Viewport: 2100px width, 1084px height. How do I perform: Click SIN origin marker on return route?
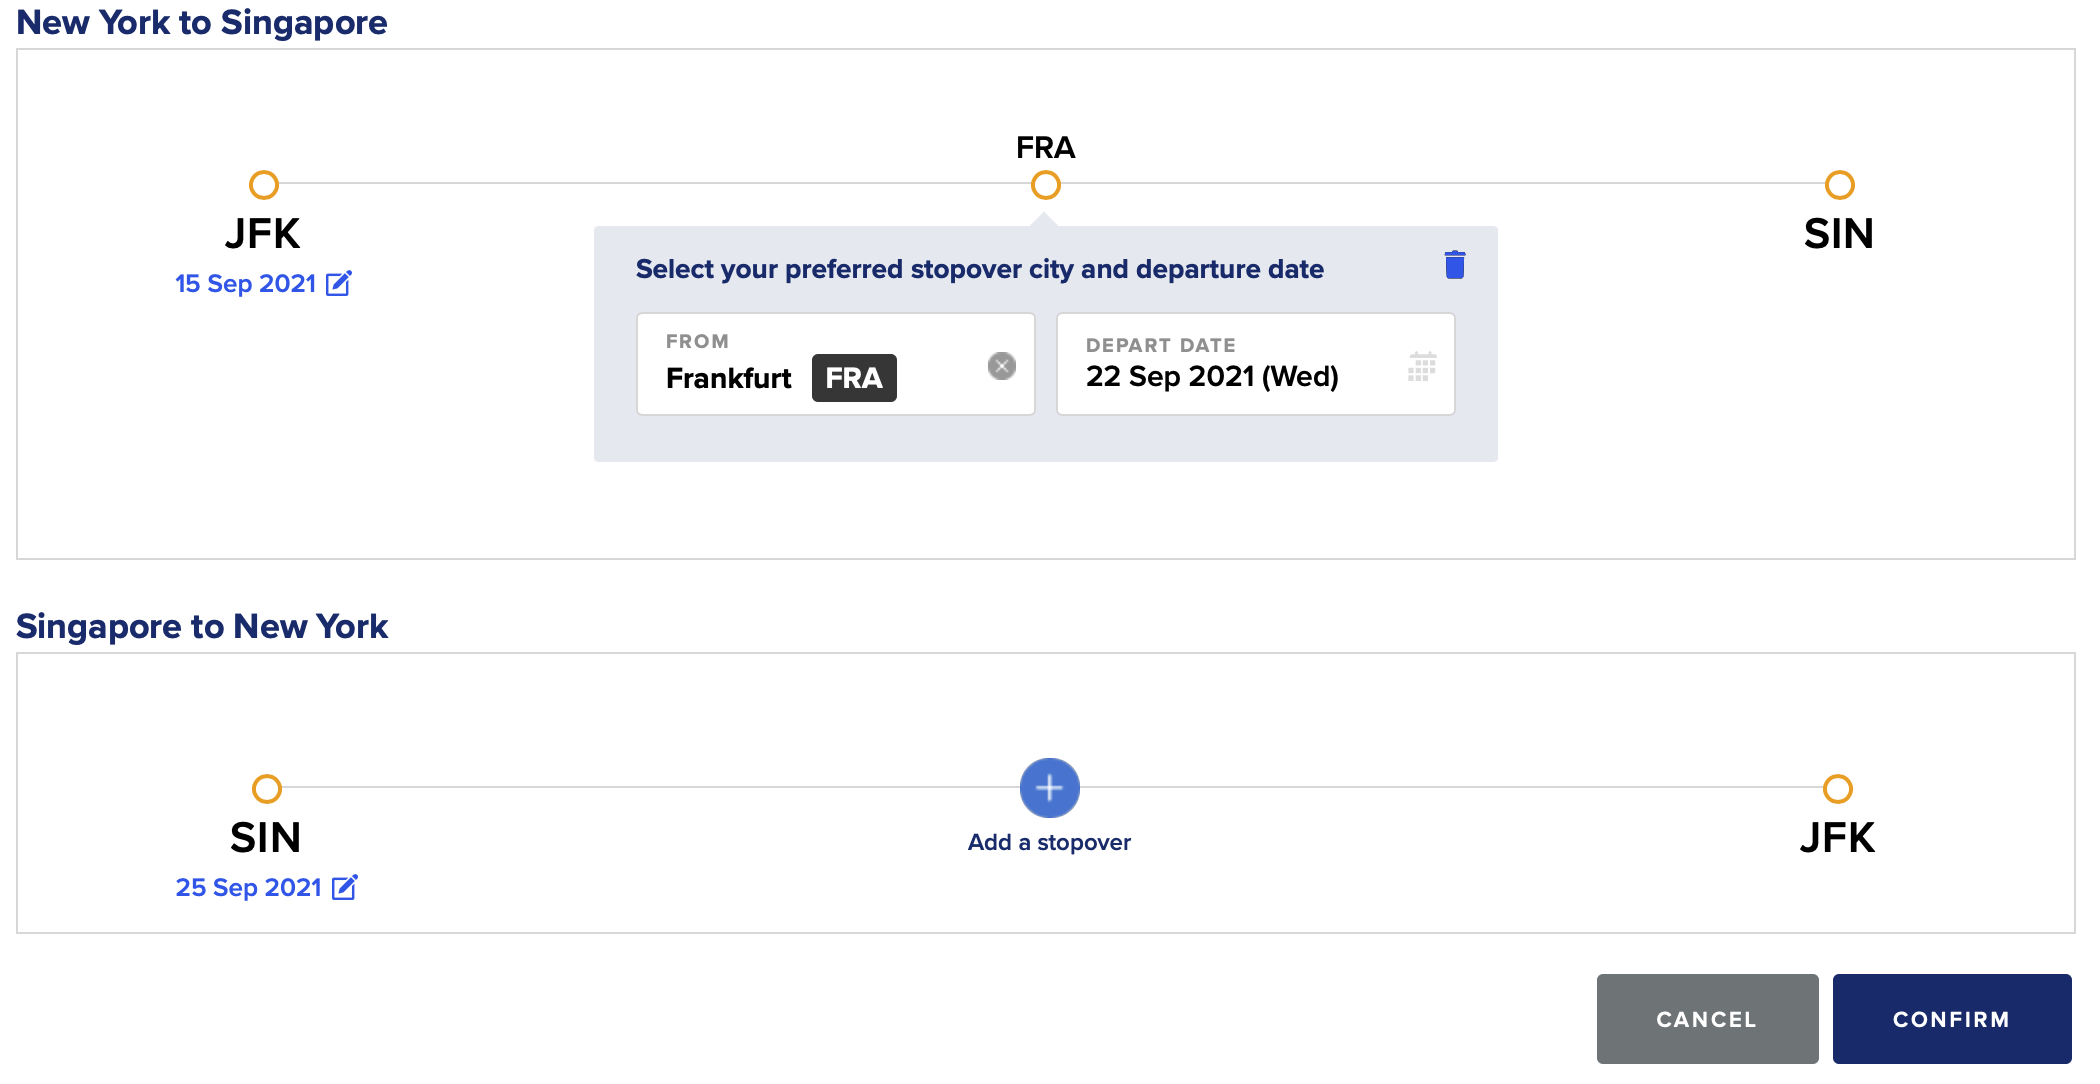pyautogui.click(x=267, y=789)
